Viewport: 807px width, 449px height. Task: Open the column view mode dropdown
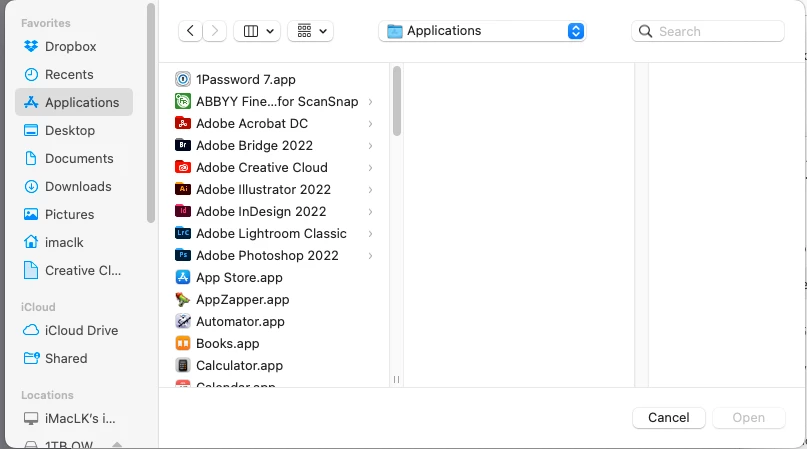click(257, 31)
